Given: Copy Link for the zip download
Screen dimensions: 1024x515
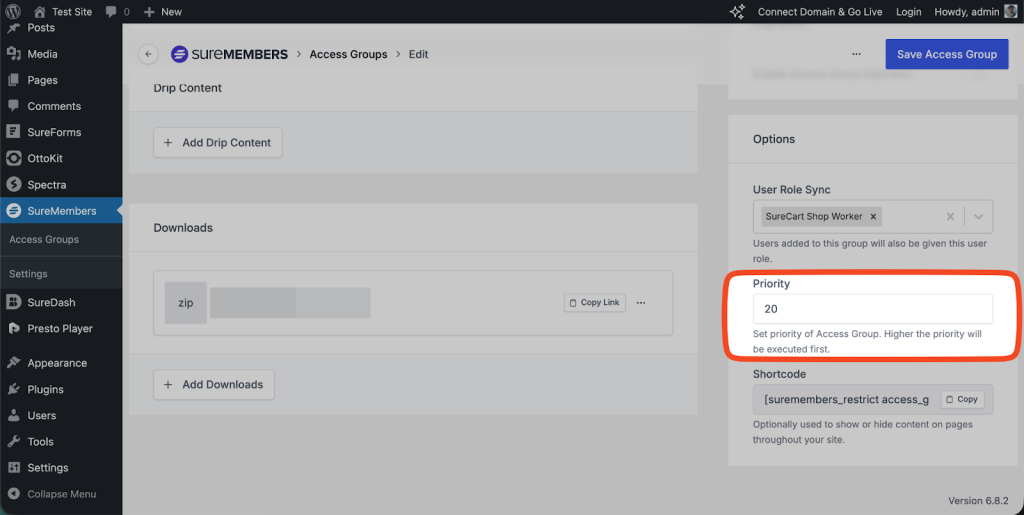Looking at the screenshot, I should 594,303.
